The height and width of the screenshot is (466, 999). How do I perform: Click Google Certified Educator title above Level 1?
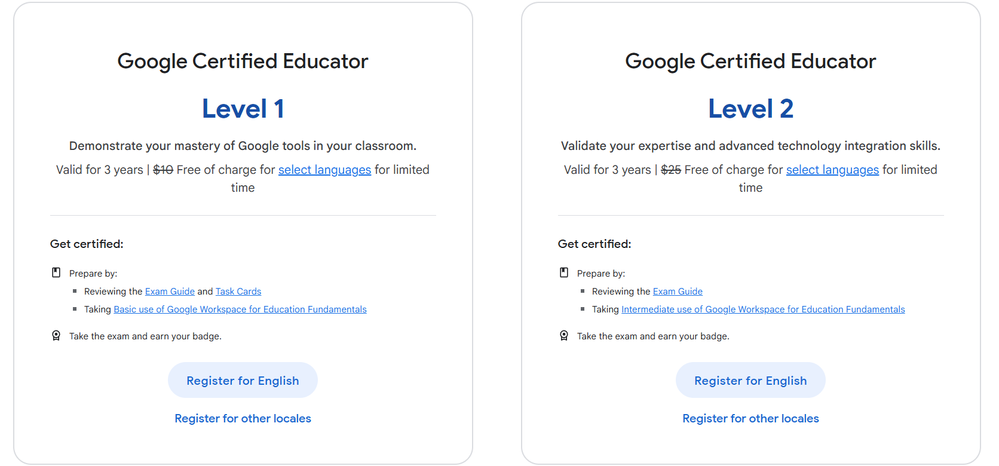click(243, 61)
